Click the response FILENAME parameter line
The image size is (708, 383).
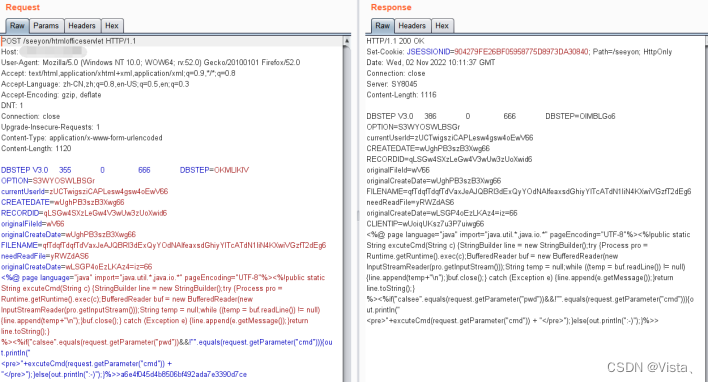point(529,192)
